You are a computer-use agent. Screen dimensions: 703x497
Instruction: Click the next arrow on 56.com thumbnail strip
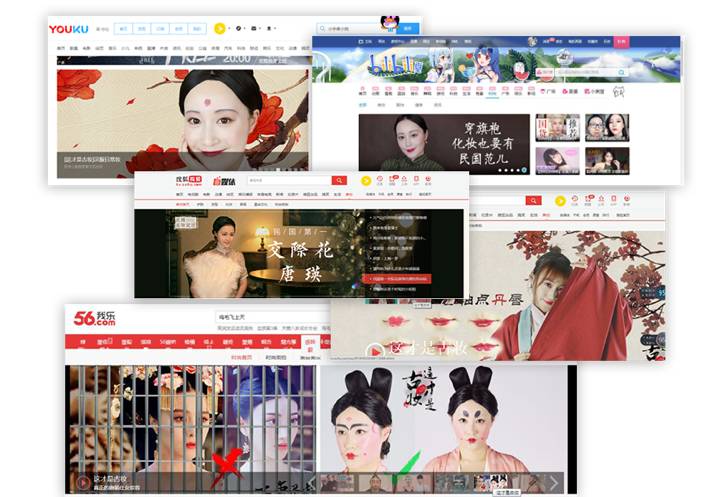[x=554, y=483]
